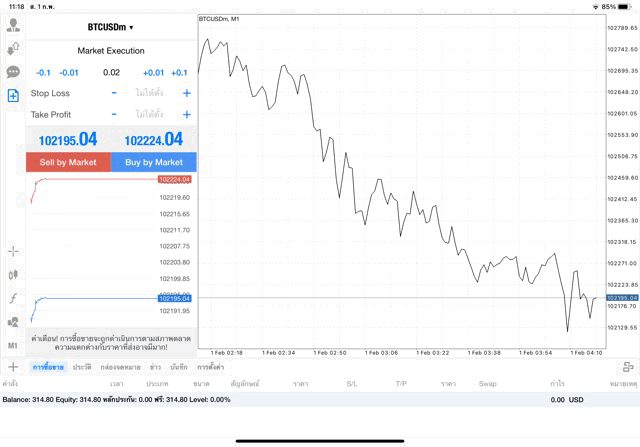Increase the Stop Loss value with plus
Screen dimensions: 640x447
click(x=187, y=93)
